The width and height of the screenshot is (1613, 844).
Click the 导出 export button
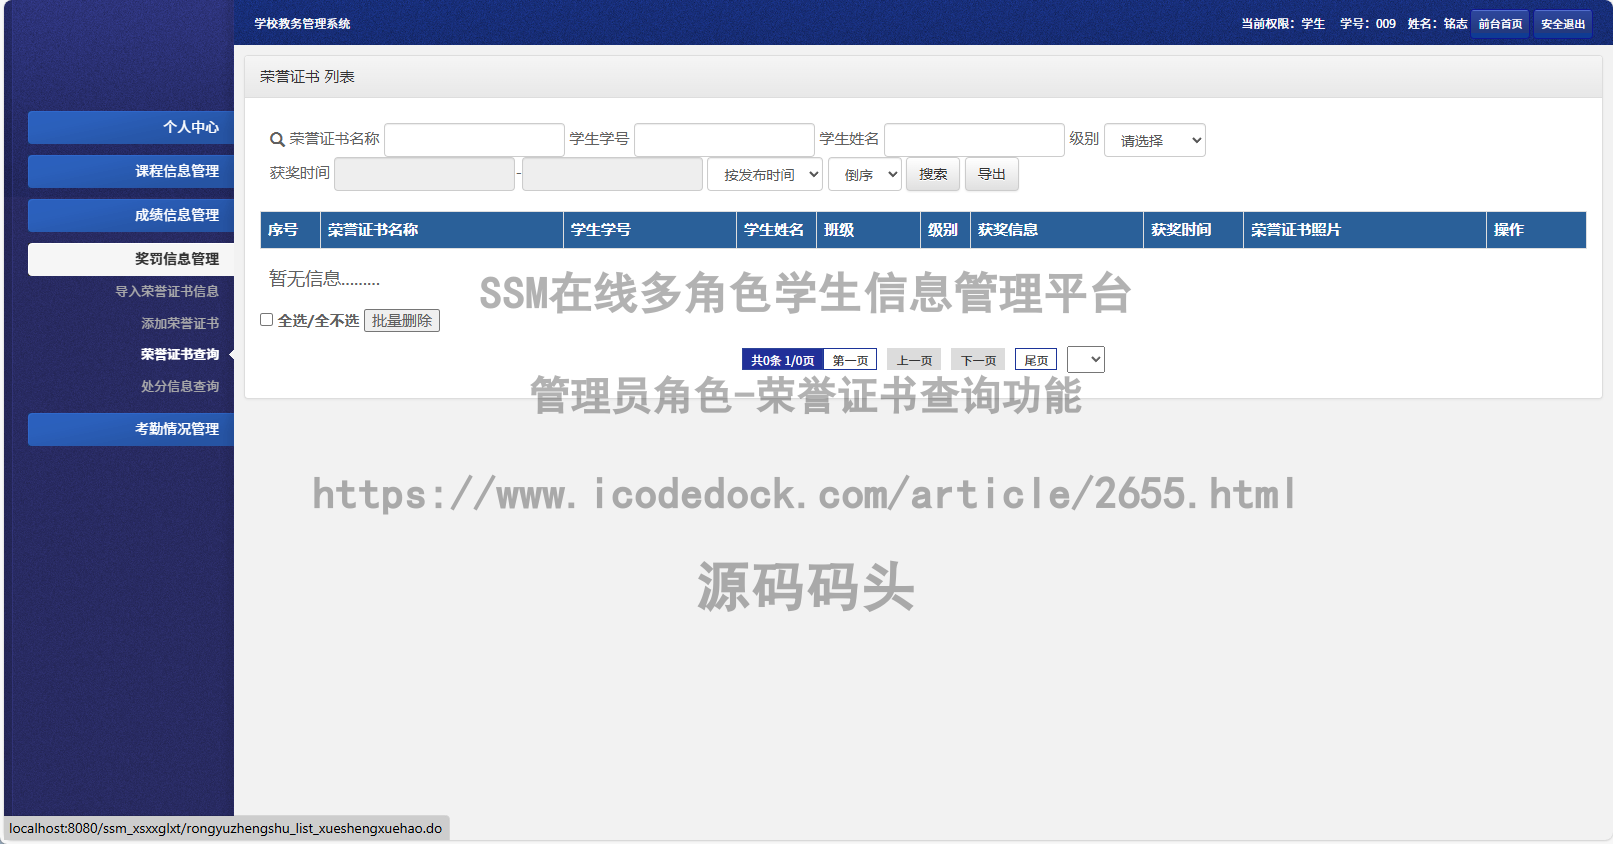point(991,174)
